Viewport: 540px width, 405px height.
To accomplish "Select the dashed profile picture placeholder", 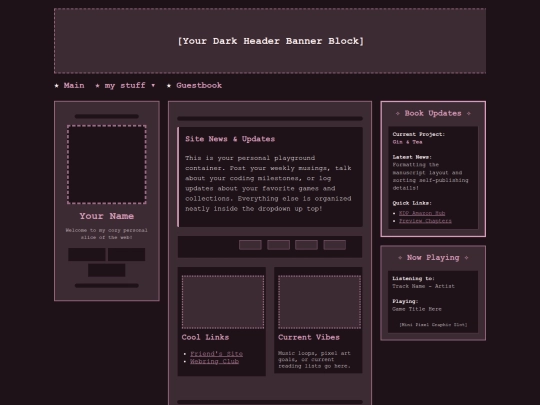I will point(107,164).
